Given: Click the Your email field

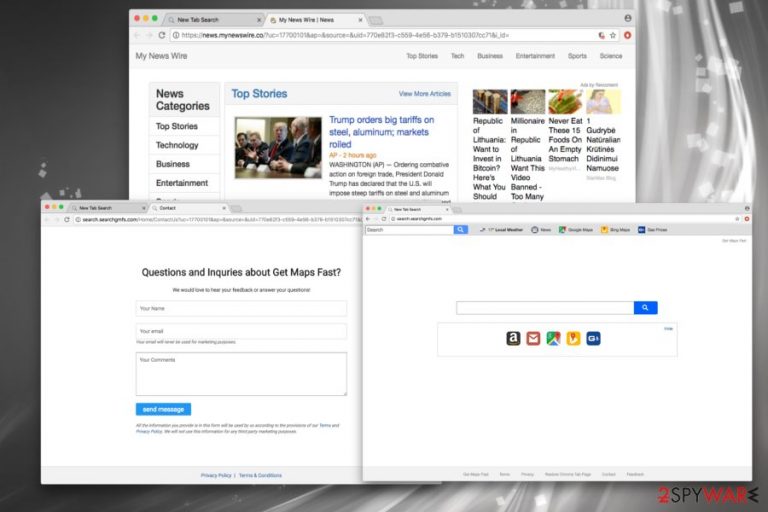Looking at the screenshot, I should click(241, 331).
